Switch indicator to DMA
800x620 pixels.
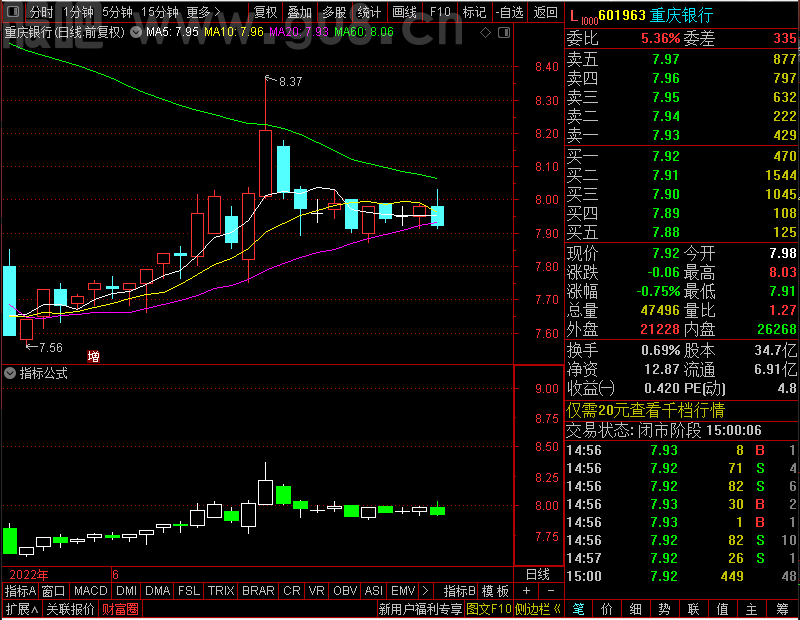click(x=158, y=591)
